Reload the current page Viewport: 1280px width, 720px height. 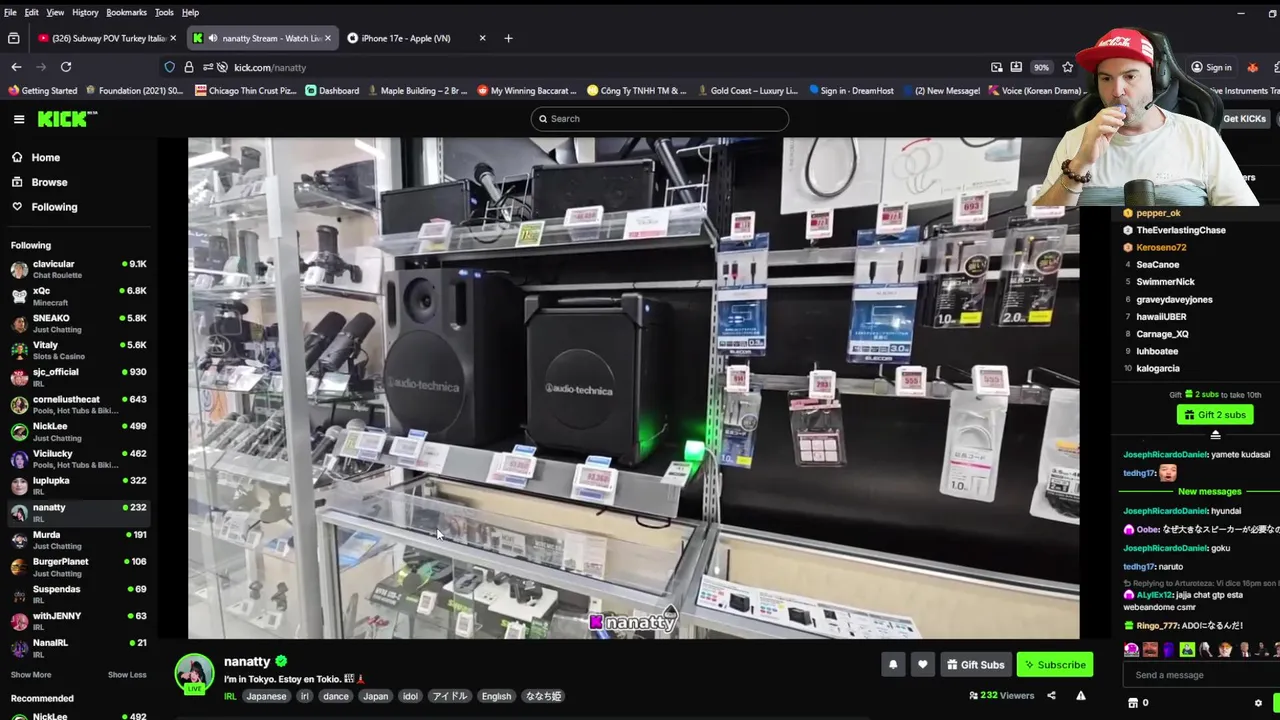point(66,67)
